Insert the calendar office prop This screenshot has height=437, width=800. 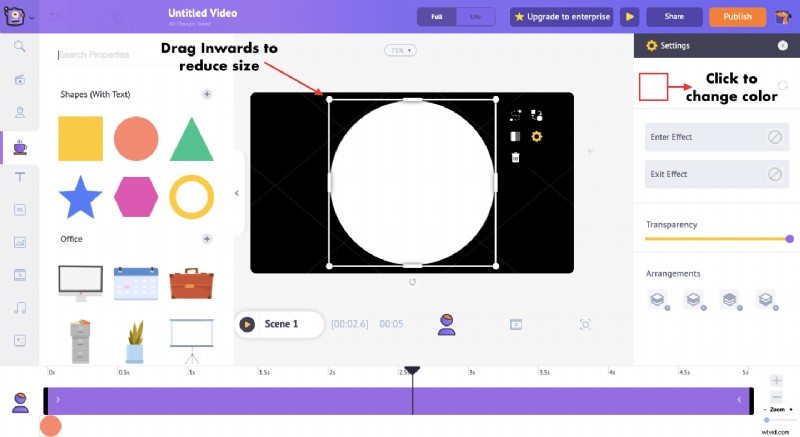click(136, 284)
